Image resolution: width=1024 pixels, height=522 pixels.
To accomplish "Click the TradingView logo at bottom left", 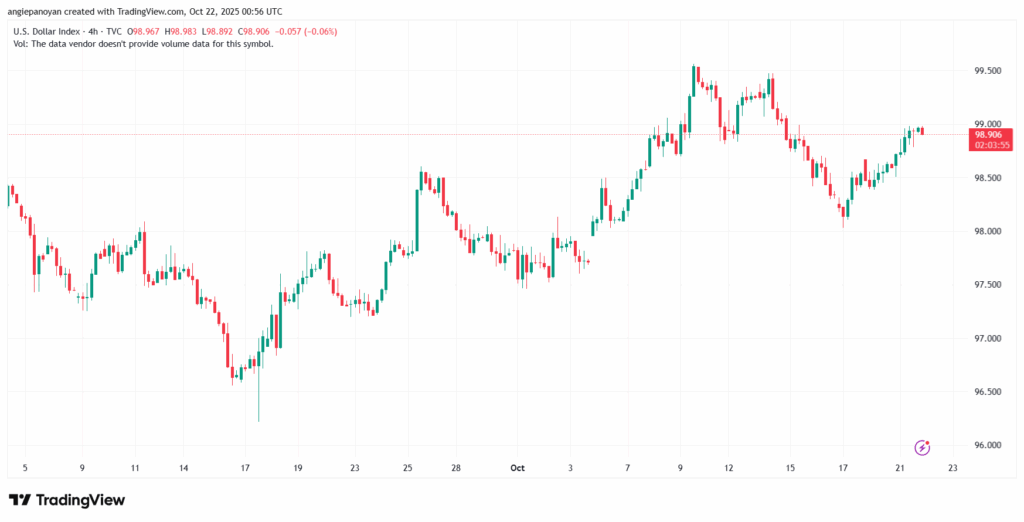I will coord(67,500).
